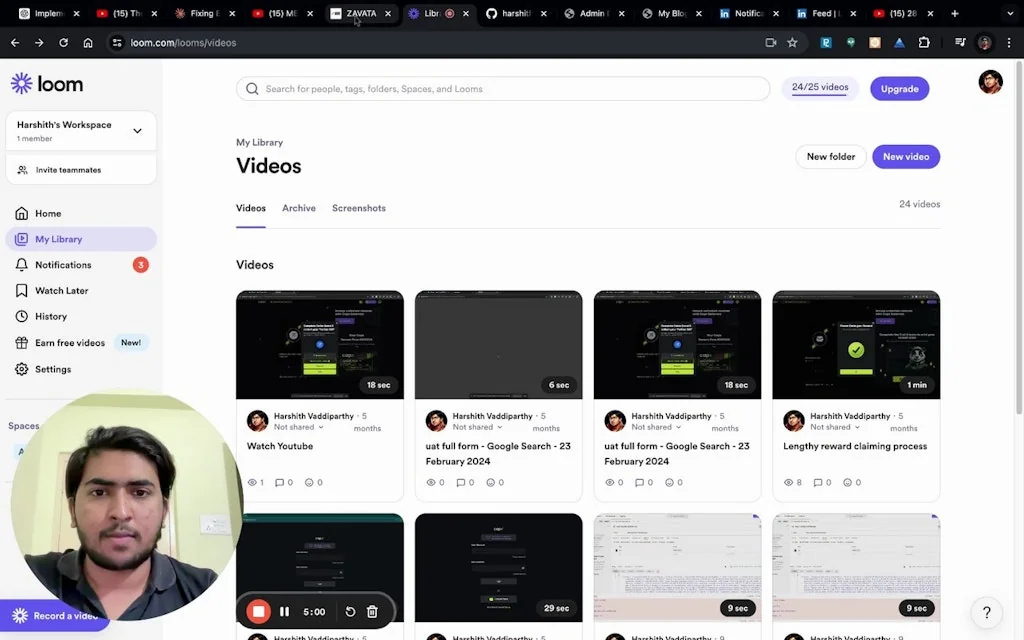Click the Upgrade button
Image resolution: width=1024 pixels, height=640 pixels.
(898, 88)
